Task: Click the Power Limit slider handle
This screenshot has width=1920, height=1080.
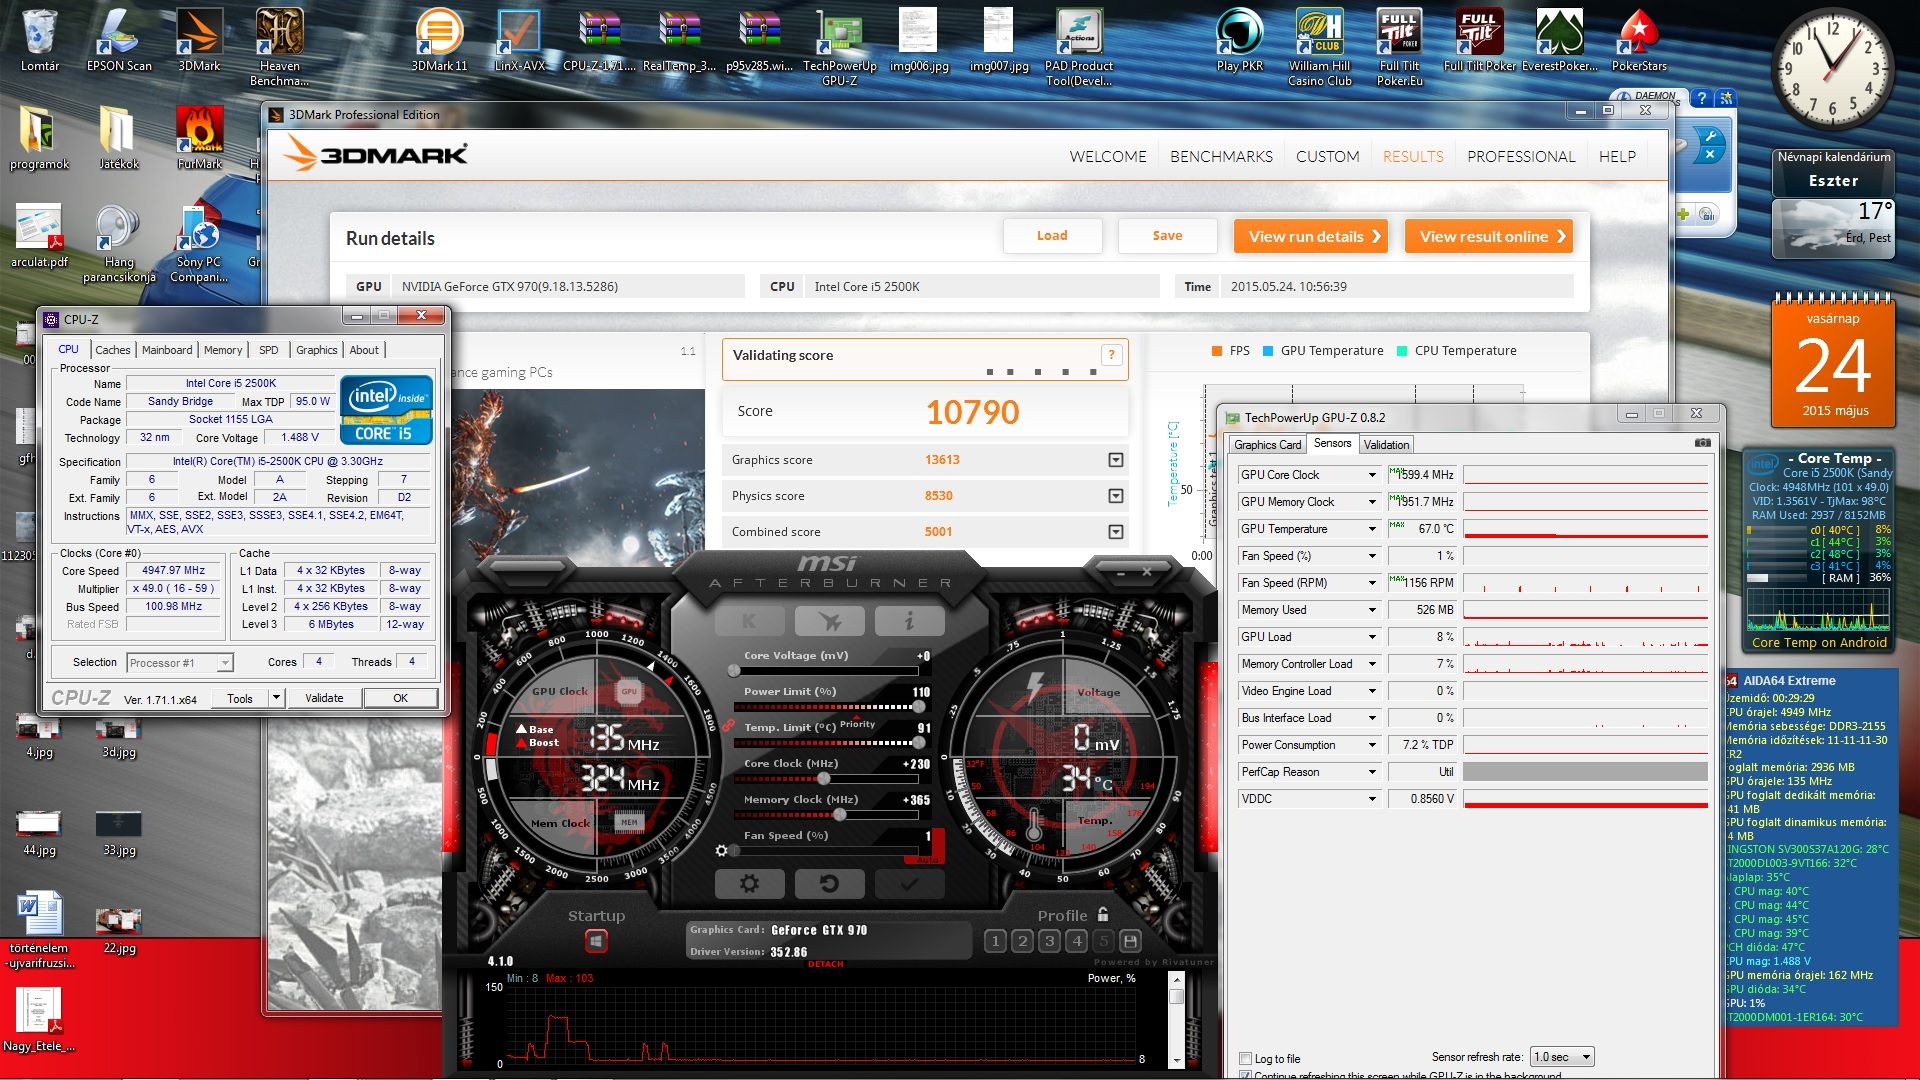Action: [919, 707]
